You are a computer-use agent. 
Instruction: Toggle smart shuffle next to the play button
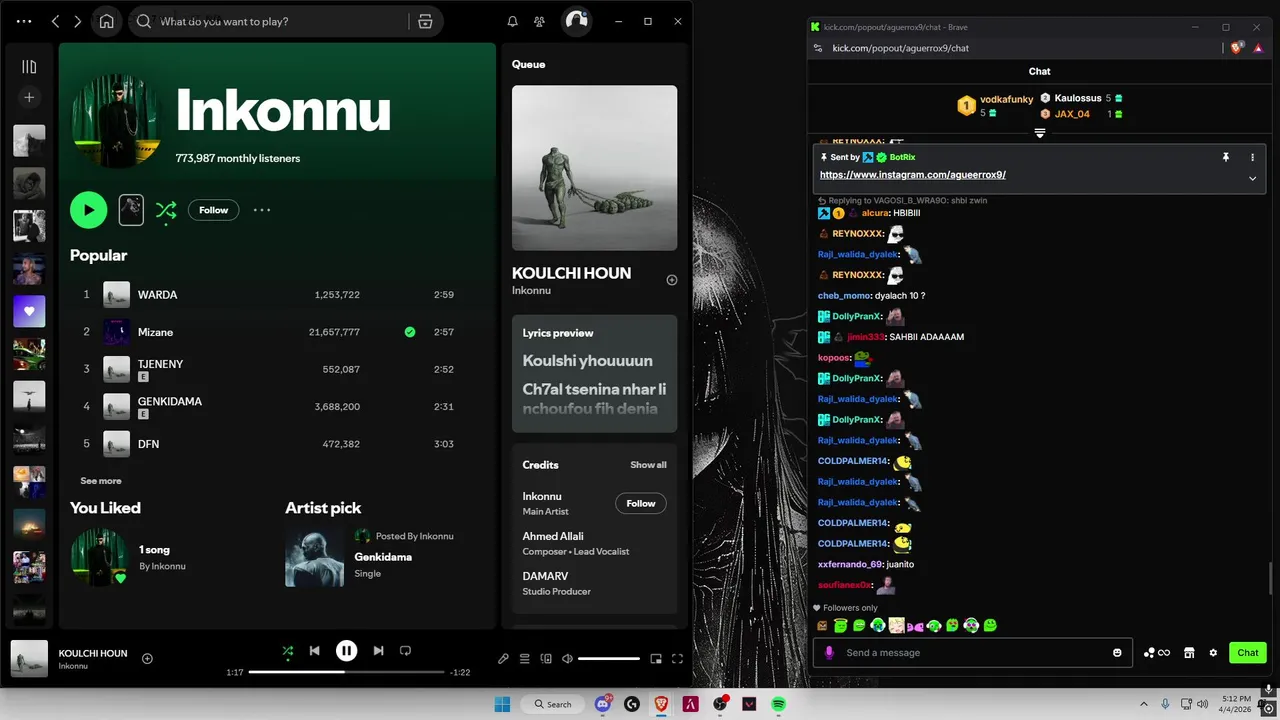166,210
